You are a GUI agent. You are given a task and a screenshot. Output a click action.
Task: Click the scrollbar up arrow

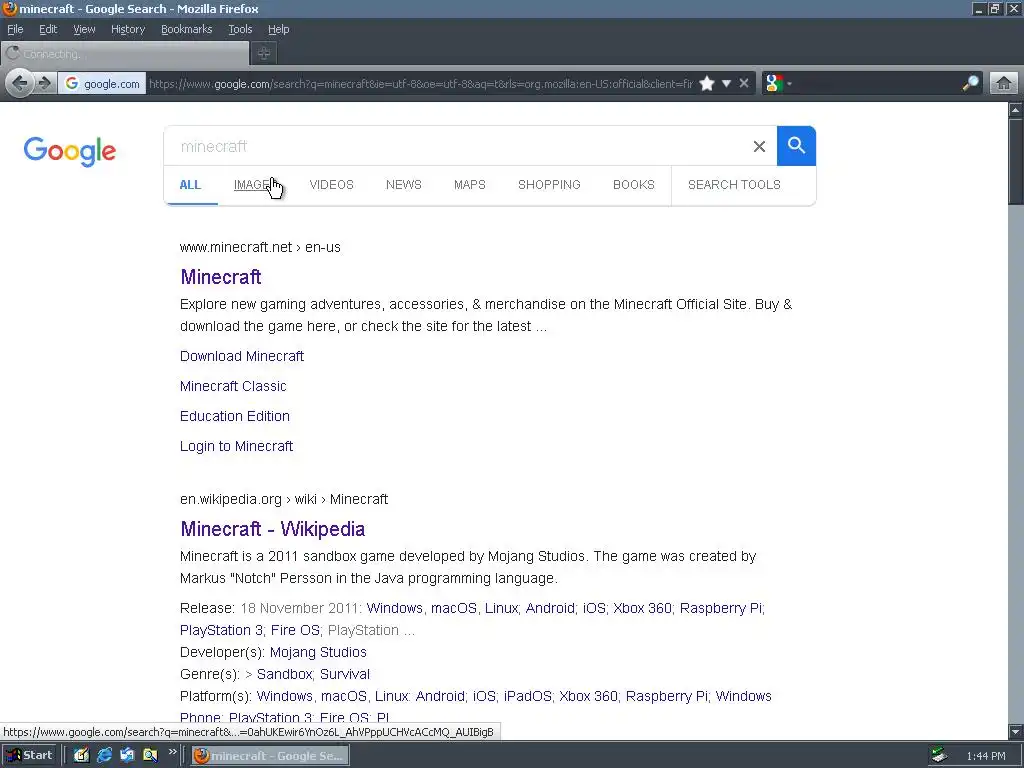click(x=1016, y=110)
